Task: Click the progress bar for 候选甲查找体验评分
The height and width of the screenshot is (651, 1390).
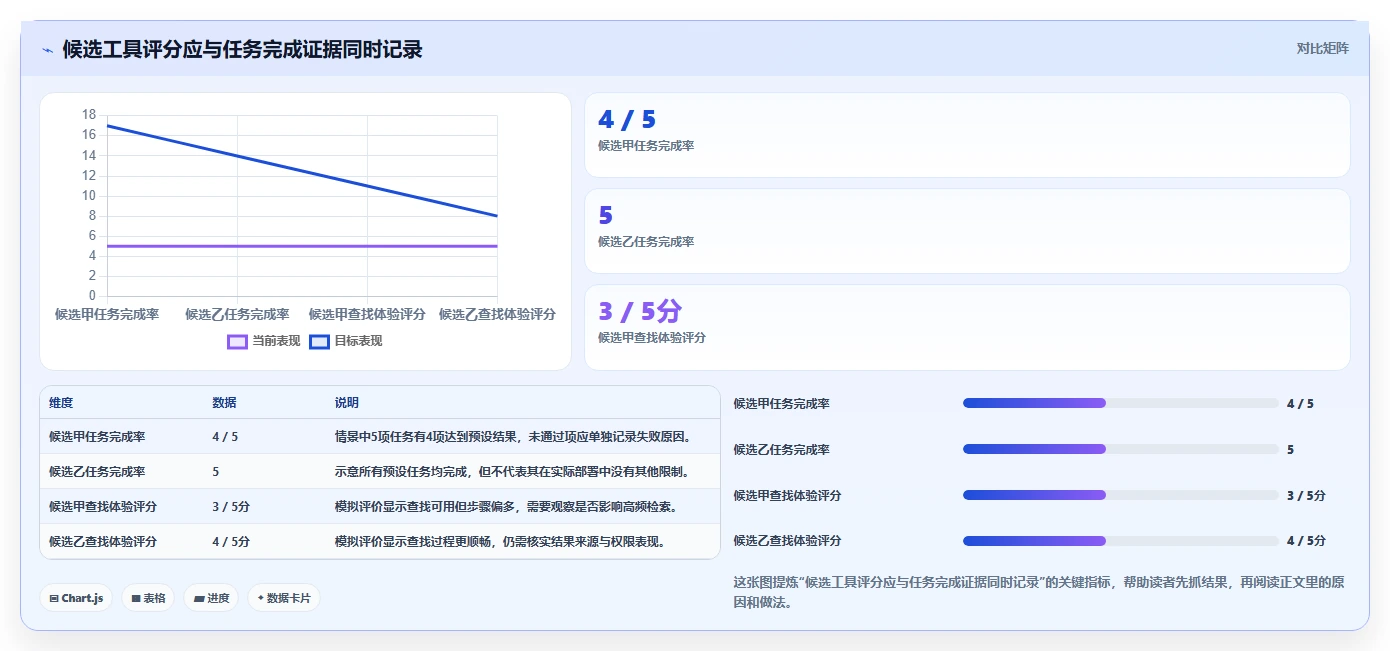Action: tap(1120, 495)
